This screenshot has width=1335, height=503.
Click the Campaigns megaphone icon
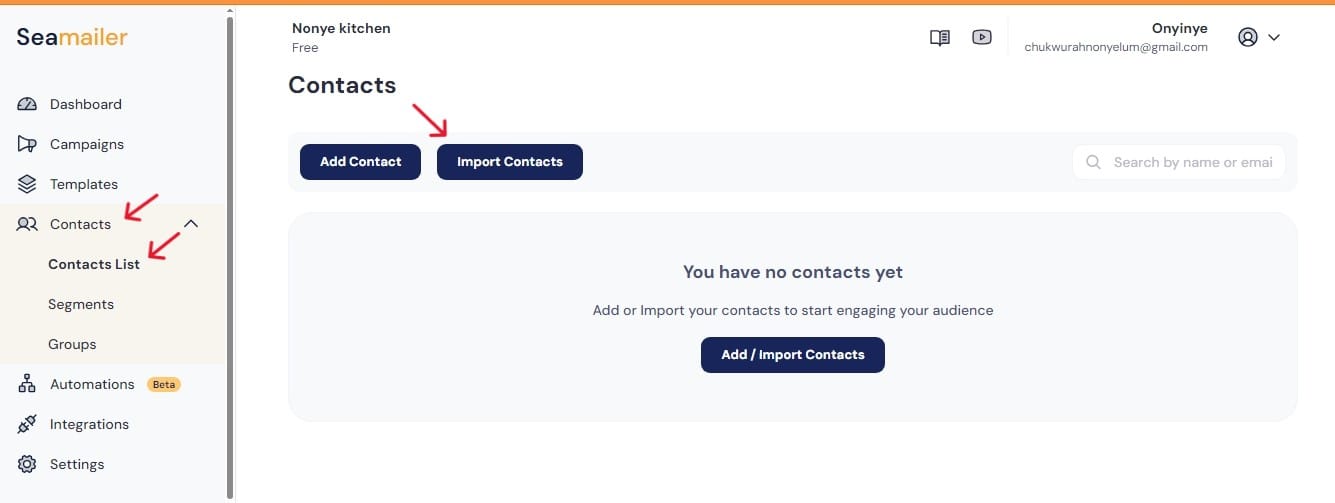(x=27, y=144)
